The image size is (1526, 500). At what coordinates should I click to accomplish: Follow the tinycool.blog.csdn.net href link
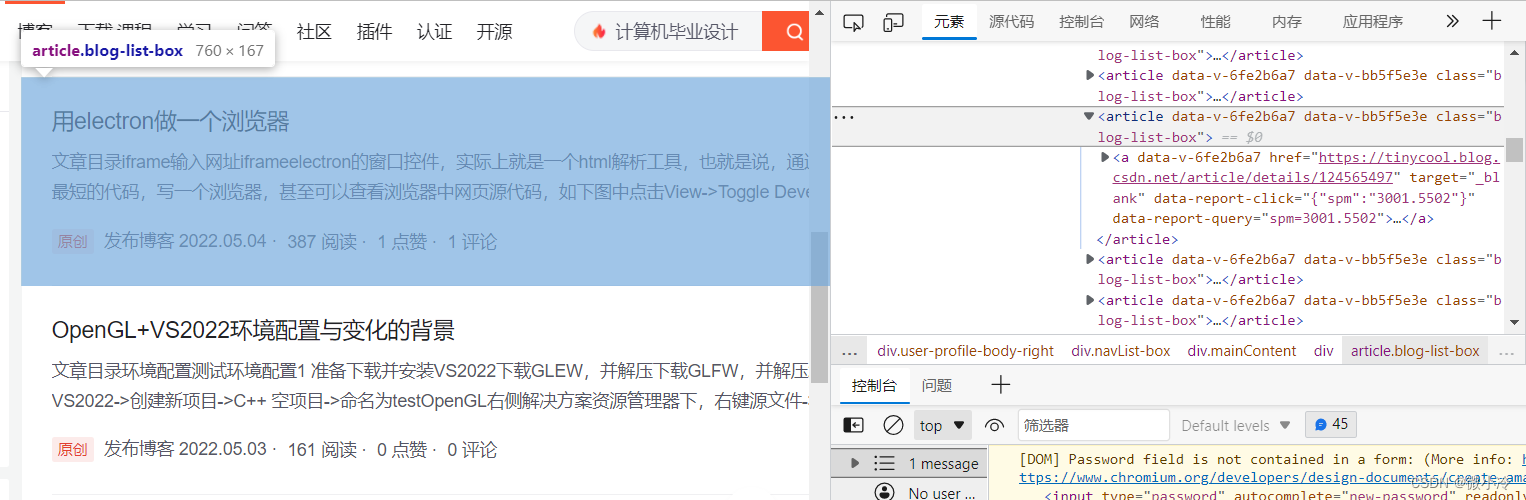[1306, 167]
